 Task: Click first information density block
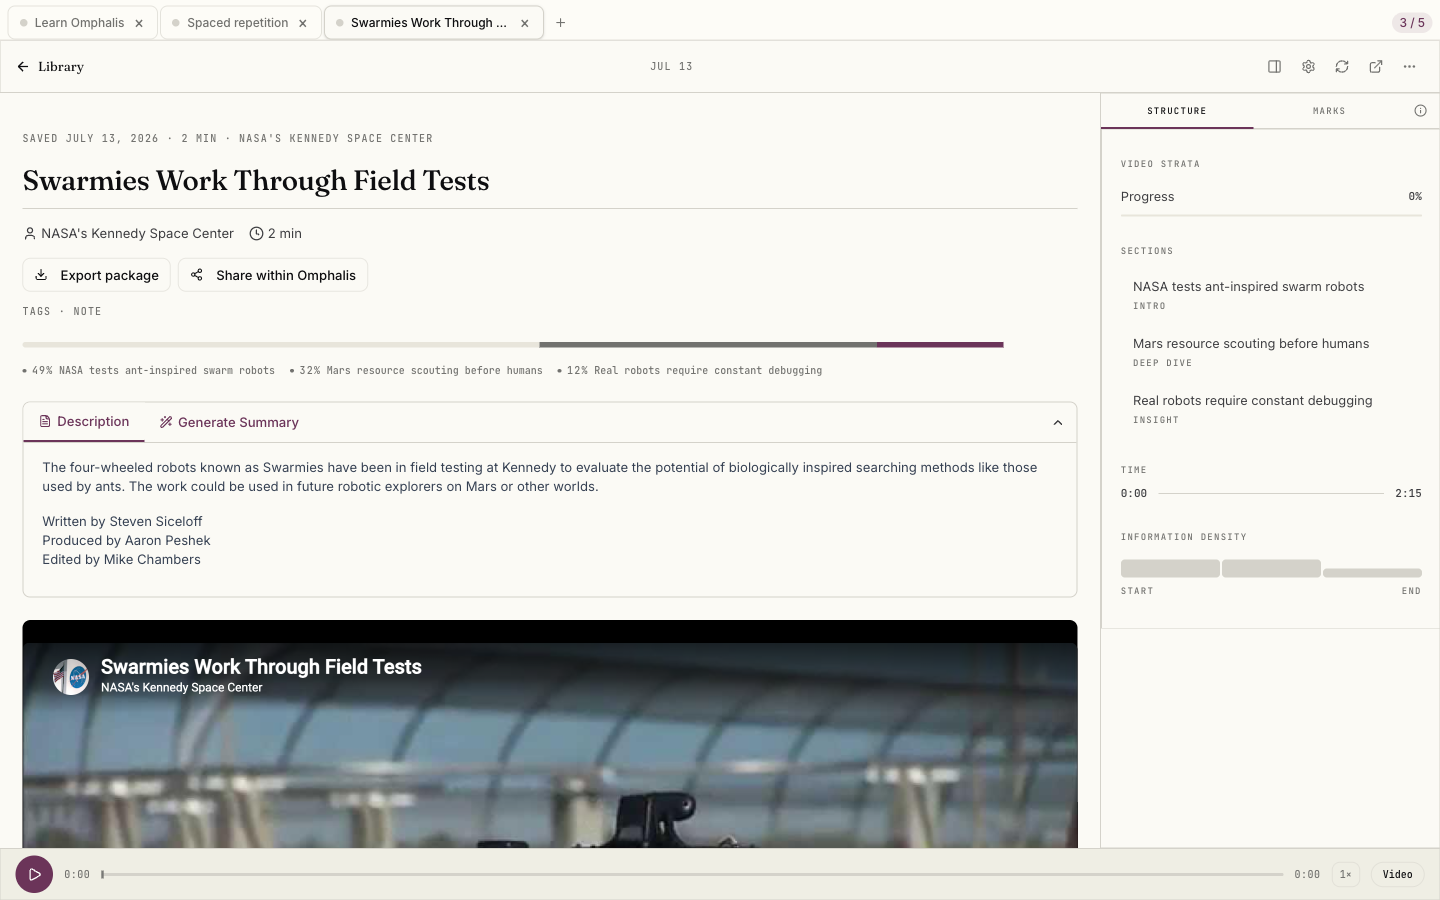[x=1170, y=569]
